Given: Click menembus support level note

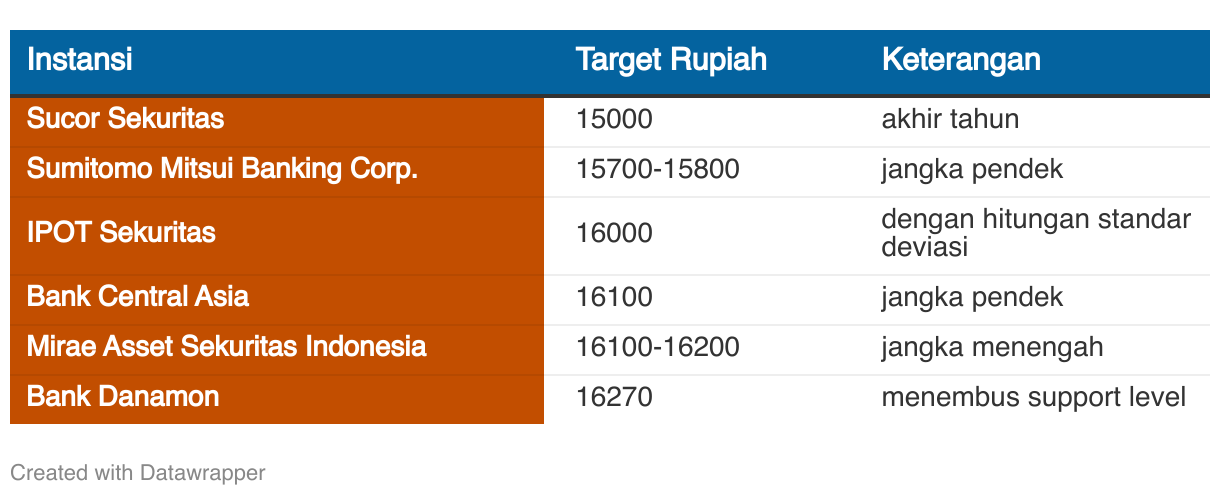Looking at the screenshot, I should pyautogui.click(x=1034, y=397).
